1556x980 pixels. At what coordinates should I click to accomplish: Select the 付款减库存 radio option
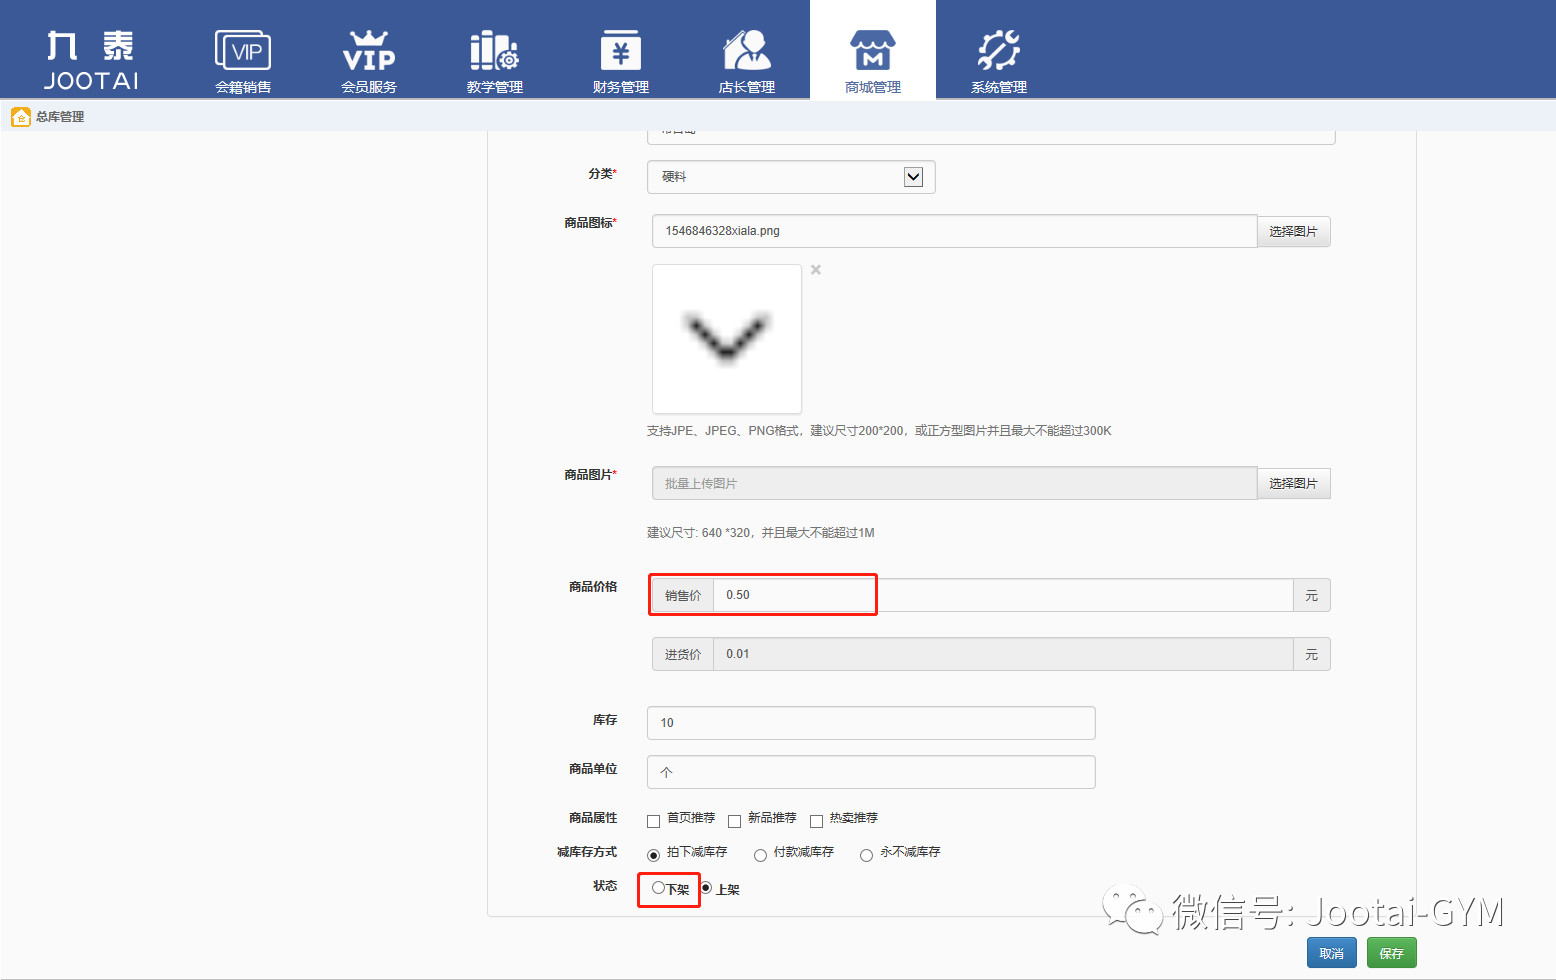point(761,855)
